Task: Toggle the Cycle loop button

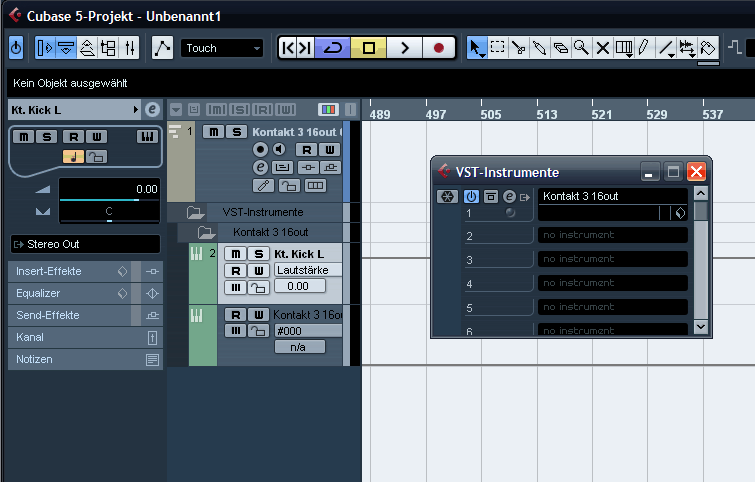Action: [x=332, y=48]
